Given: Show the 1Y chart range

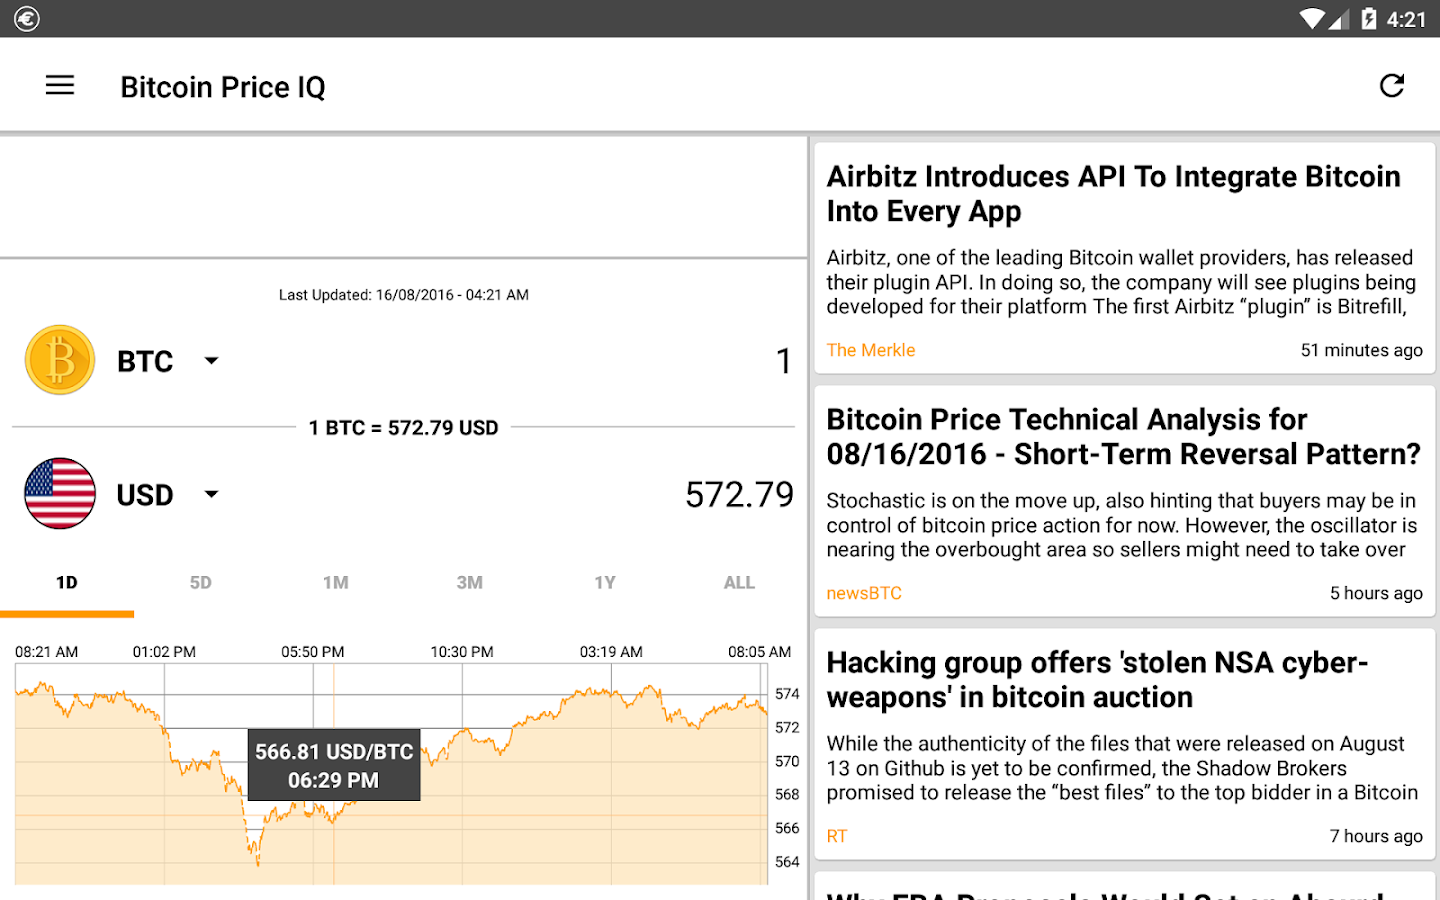Looking at the screenshot, I should pos(605,583).
